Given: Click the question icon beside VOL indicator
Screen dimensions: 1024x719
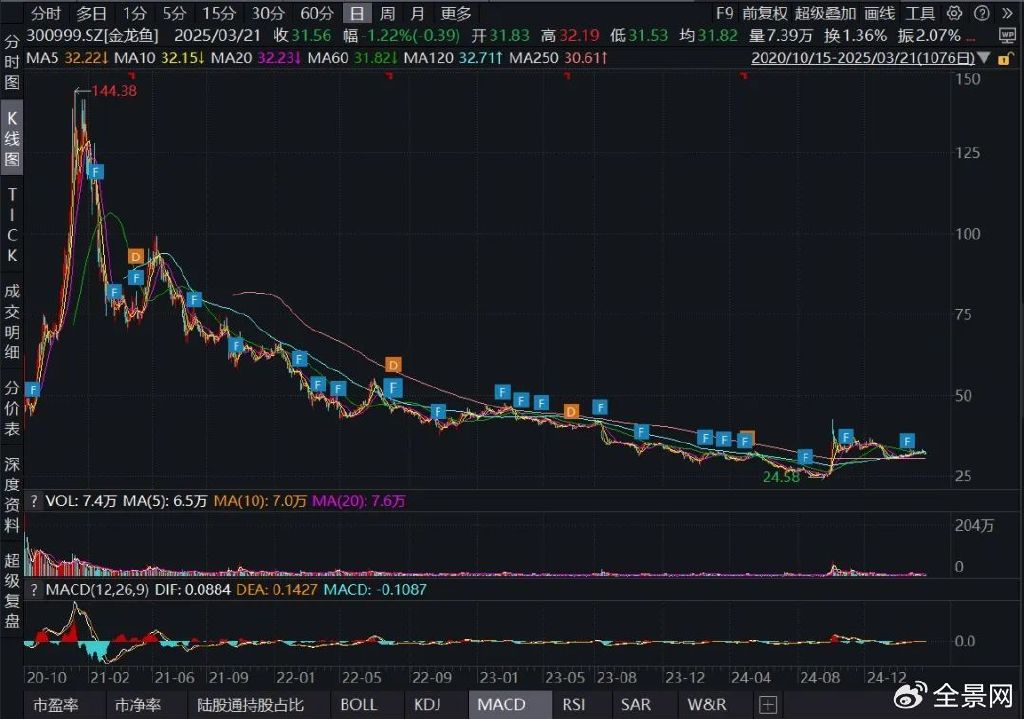Looking at the screenshot, I should tap(37, 500).
